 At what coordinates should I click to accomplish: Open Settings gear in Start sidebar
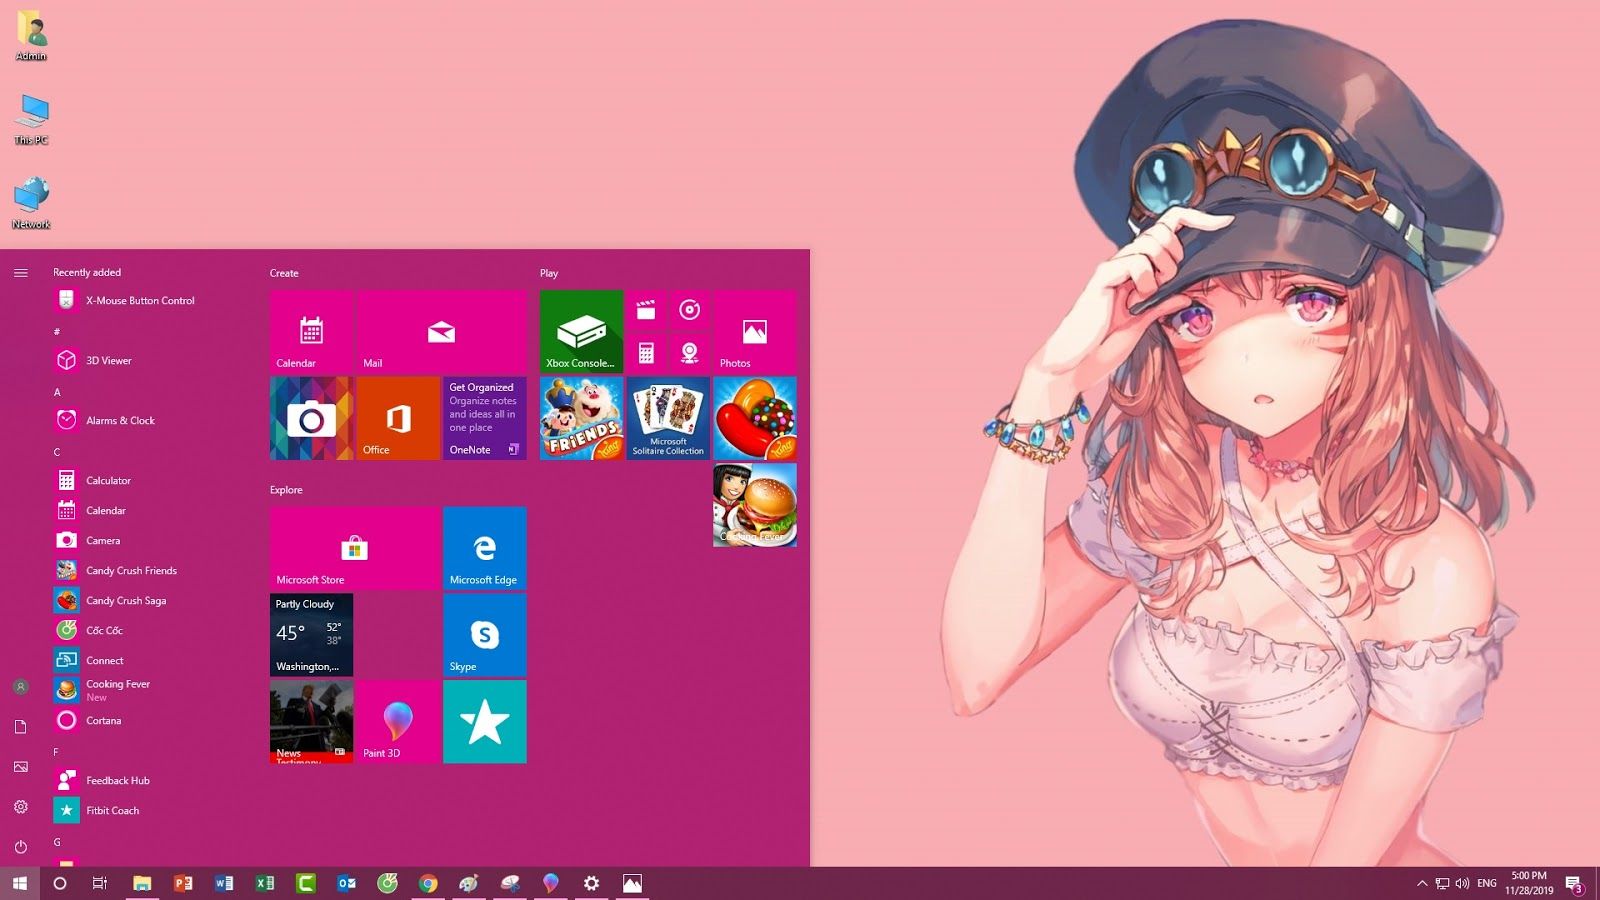pos(20,807)
